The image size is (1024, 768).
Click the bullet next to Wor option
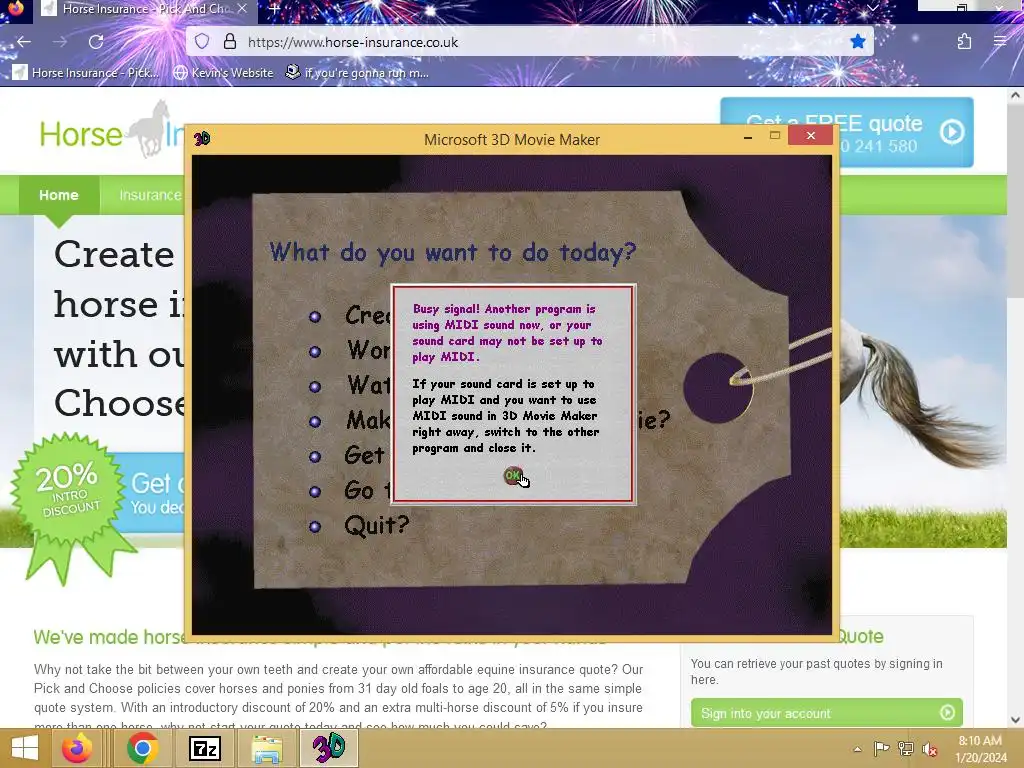pyautogui.click(x=315, y=351)
